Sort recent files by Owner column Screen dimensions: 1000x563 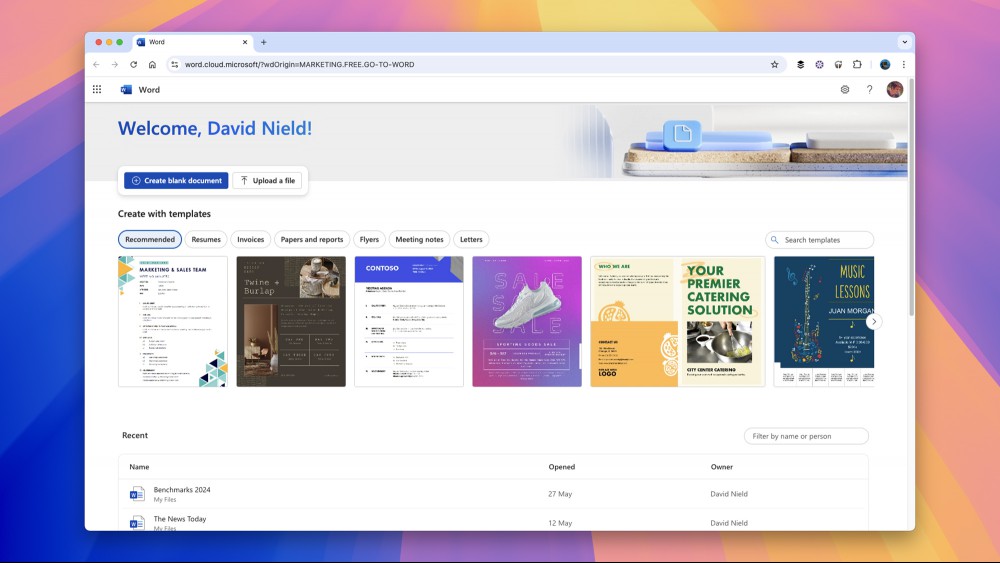[722, 467]
